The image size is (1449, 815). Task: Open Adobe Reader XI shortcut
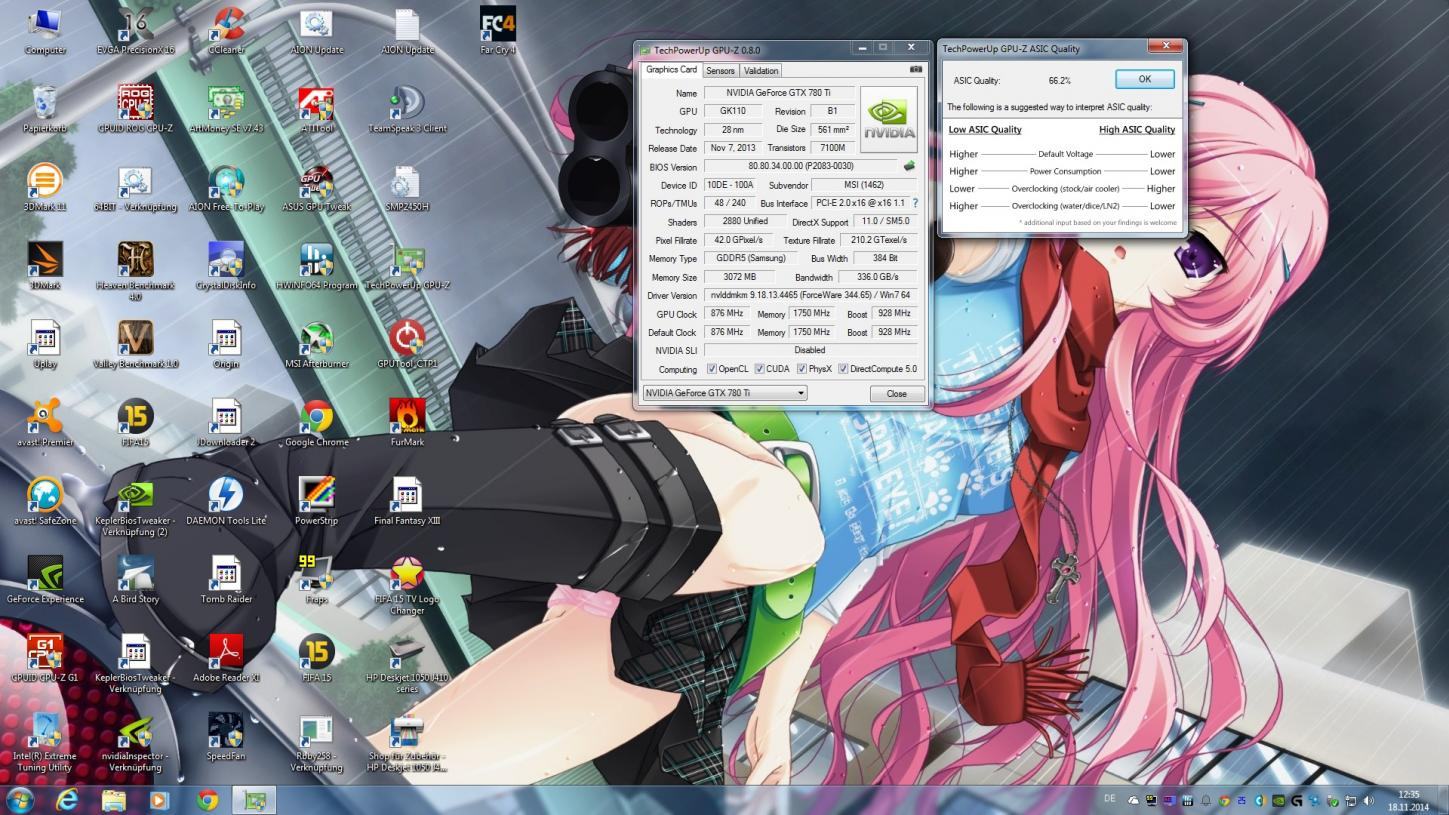(226, 658)
